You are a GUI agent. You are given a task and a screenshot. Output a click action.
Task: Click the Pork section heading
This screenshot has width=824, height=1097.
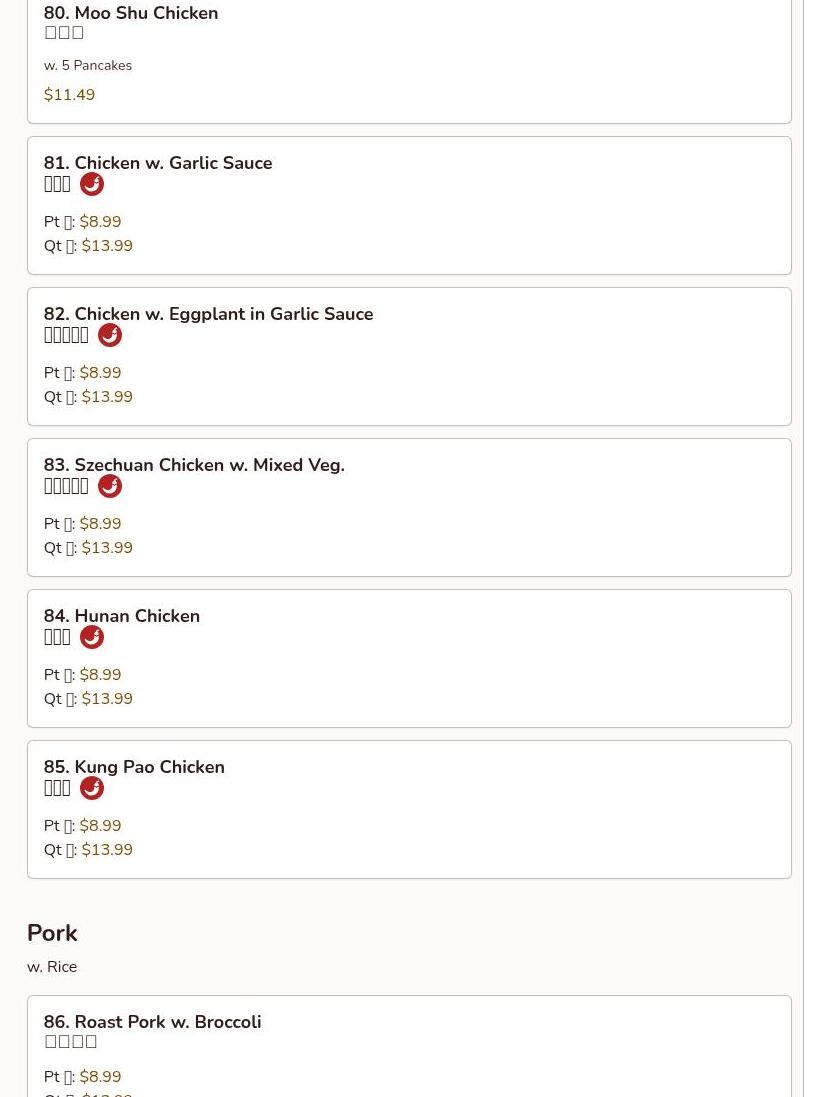pos(52,933)
